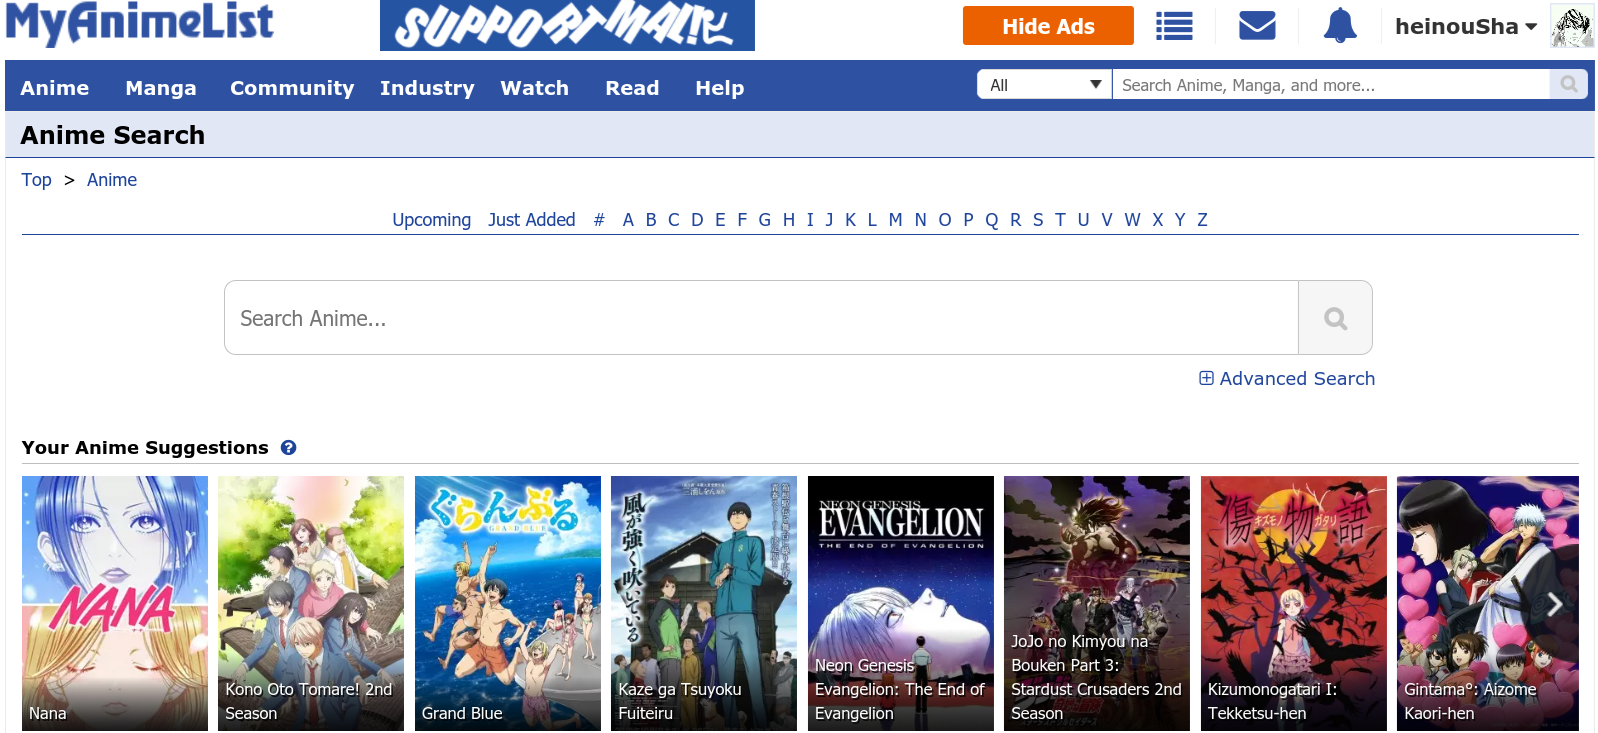The height and width of the screenshot is (733, 1598).
Task: Browse anime starting with letter N
Action: (x=920, y=220)
